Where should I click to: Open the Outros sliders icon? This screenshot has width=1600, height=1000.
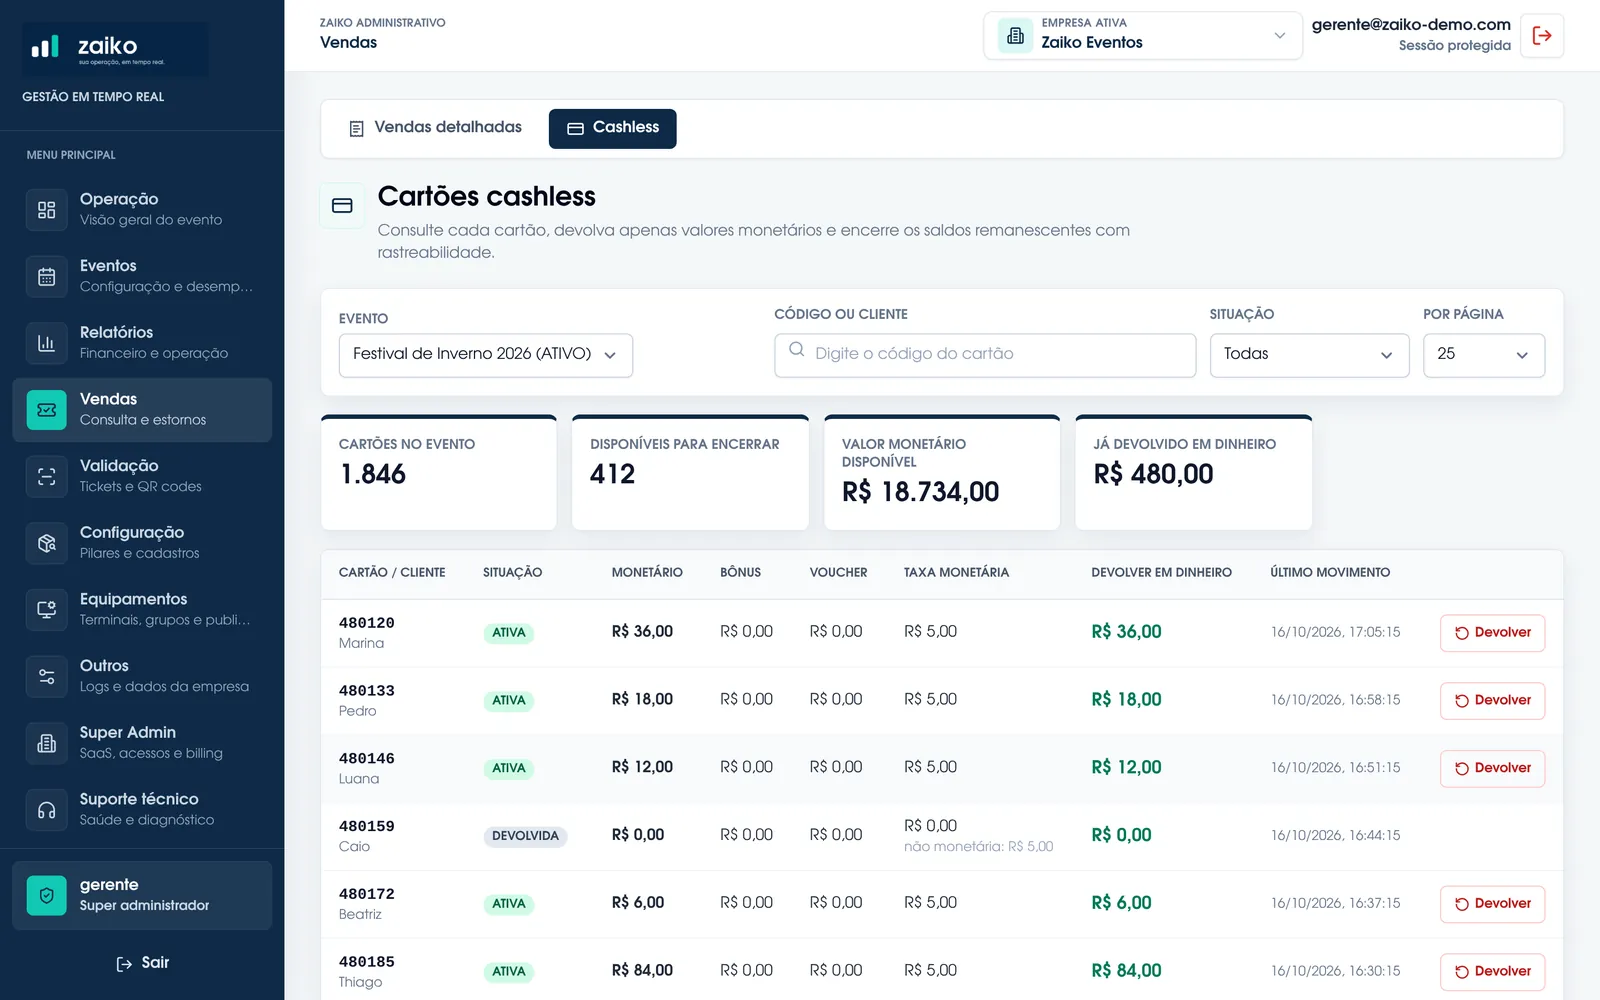(46, 677)
